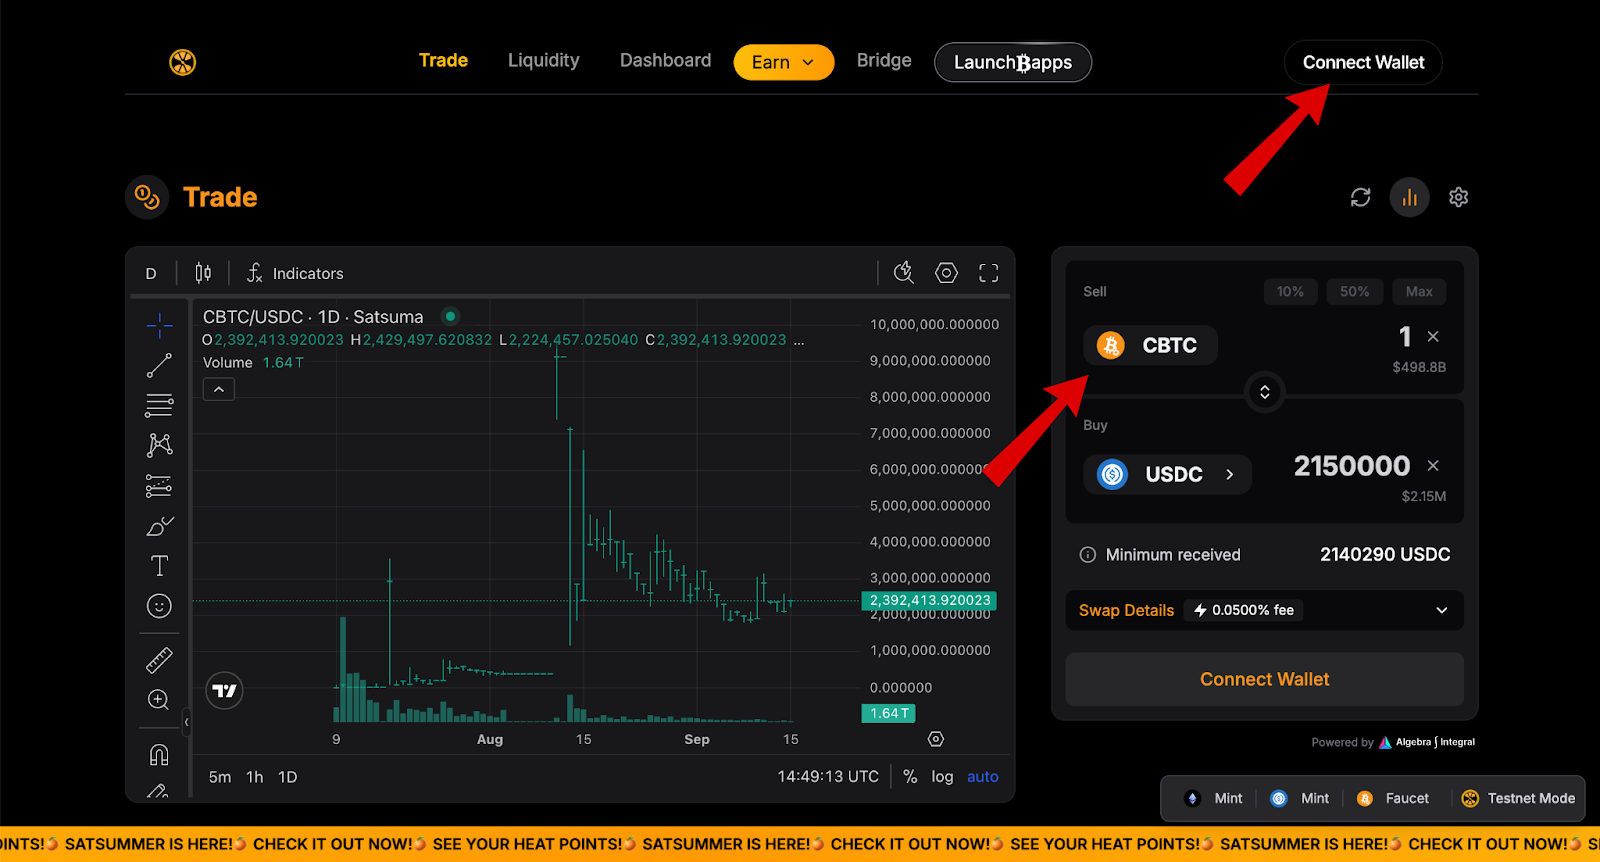Switch to 1h timeframe

(255, 777)
